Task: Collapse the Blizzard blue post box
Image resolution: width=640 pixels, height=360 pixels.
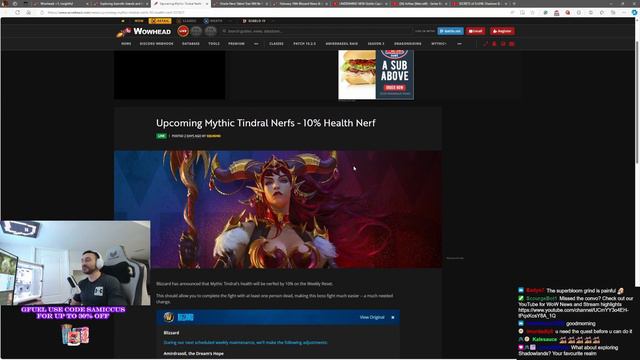Action: (x=393, y=317)
